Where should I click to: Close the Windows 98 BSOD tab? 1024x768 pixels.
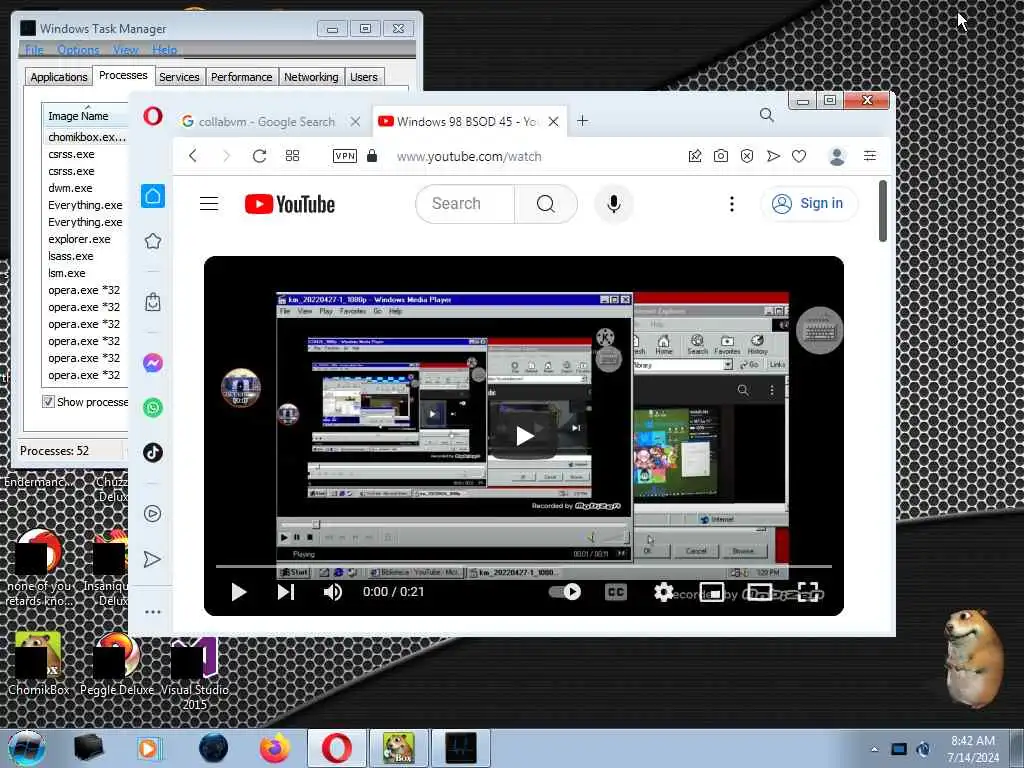pos(553,121)
